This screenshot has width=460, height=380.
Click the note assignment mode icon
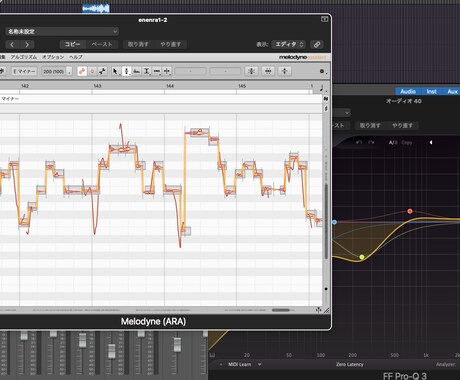102,71
